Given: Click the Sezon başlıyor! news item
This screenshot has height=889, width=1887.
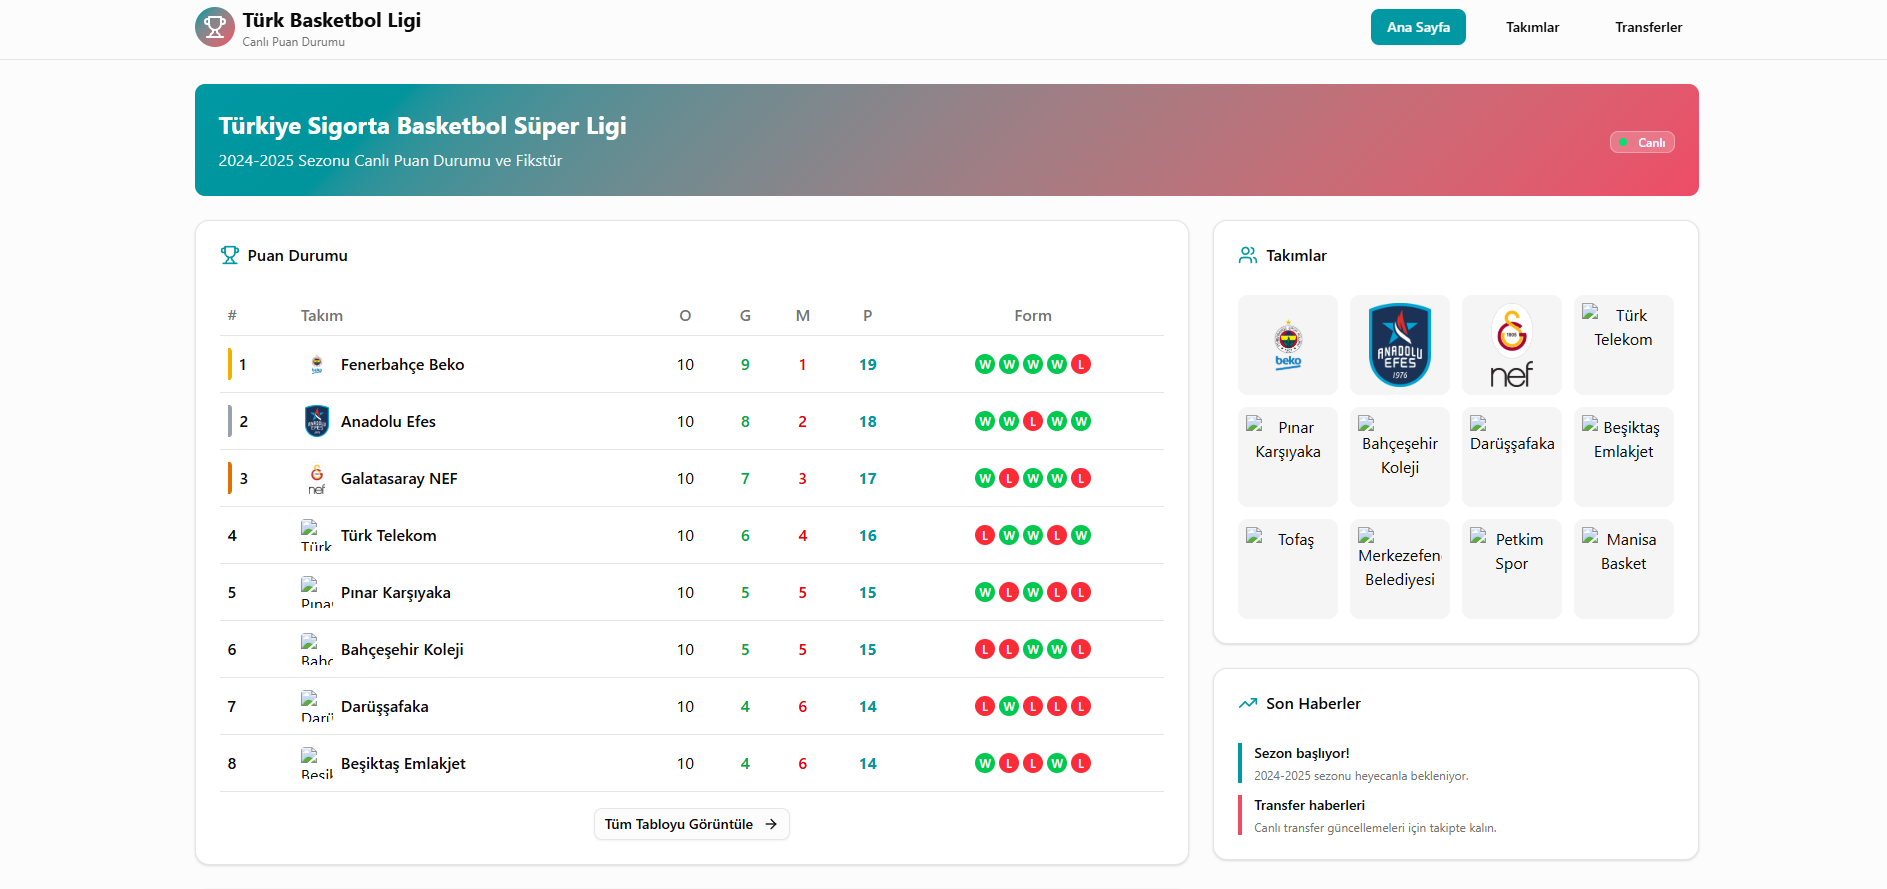Looking at the screenshot, I should tap(1360, 763).
